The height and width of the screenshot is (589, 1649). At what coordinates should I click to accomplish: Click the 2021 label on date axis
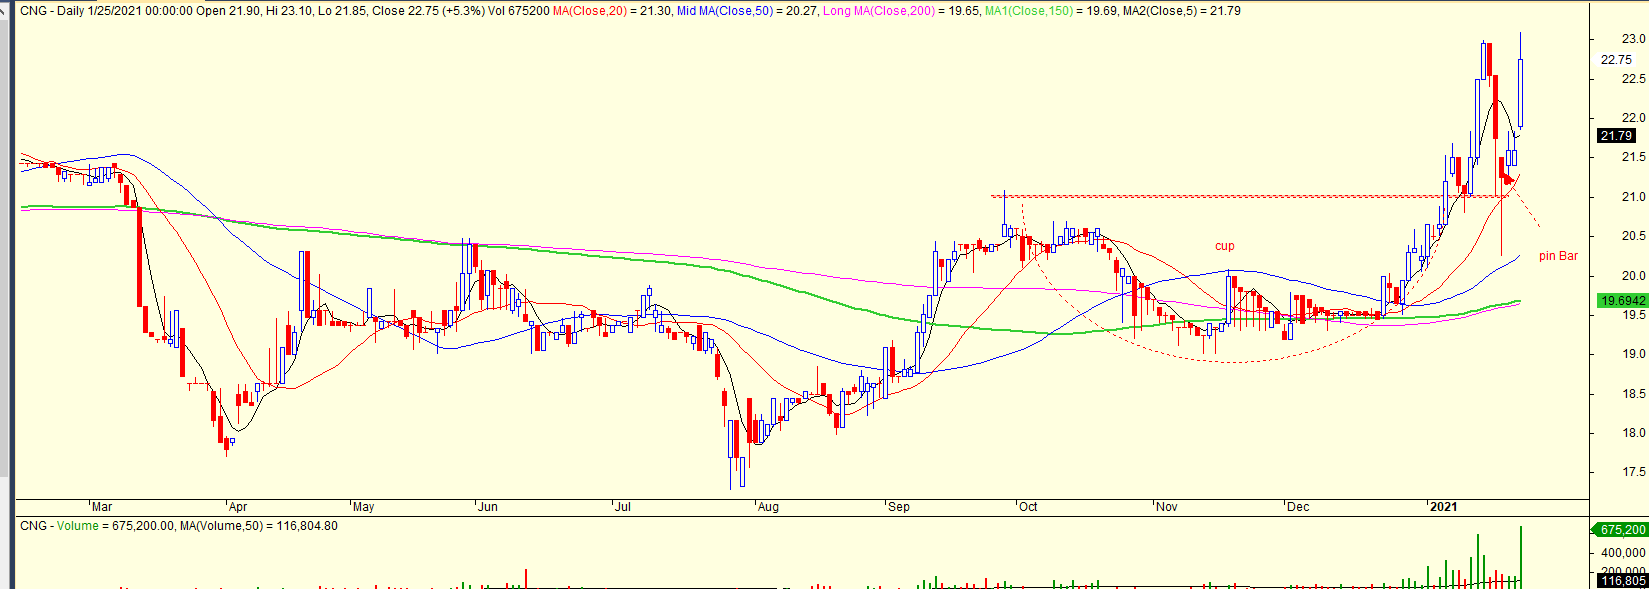click(1443, 507)
